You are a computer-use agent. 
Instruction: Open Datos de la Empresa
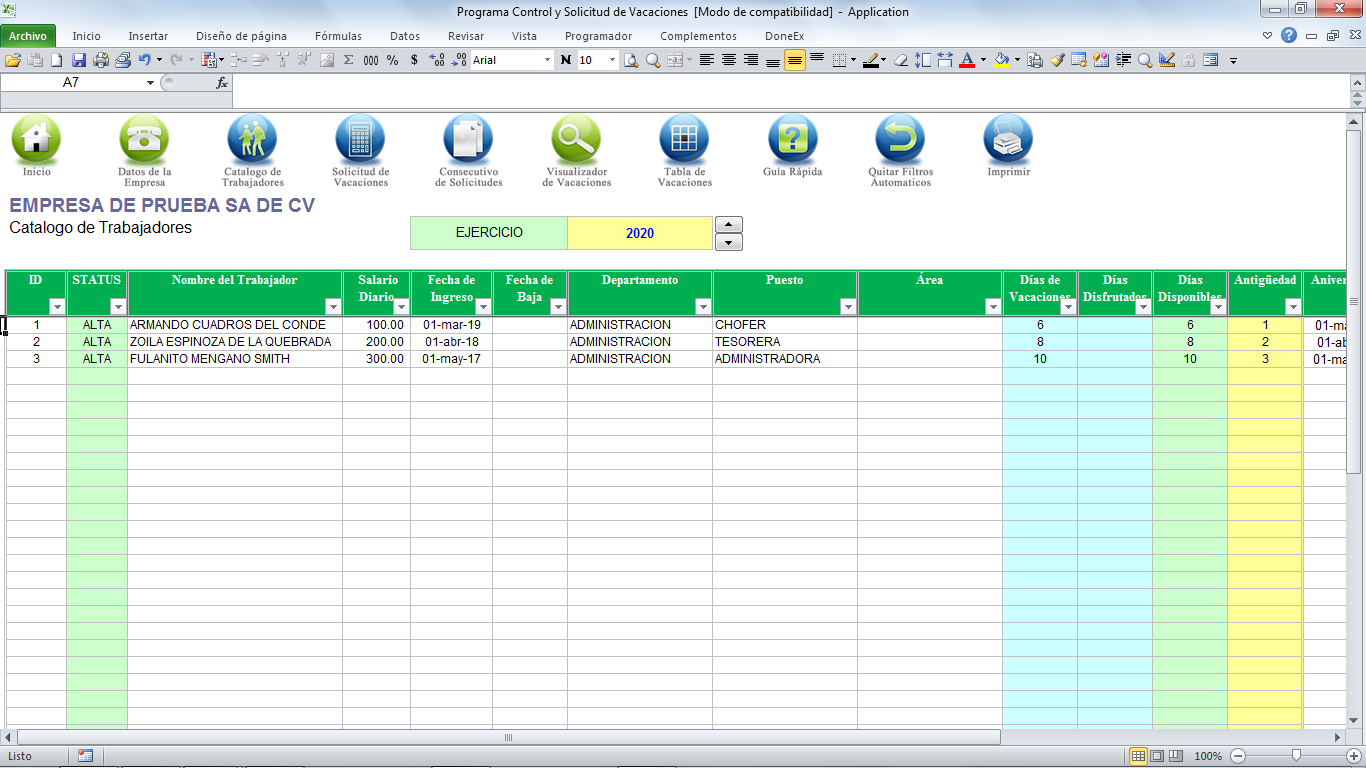pyautogui.click(x=144, y=140)
